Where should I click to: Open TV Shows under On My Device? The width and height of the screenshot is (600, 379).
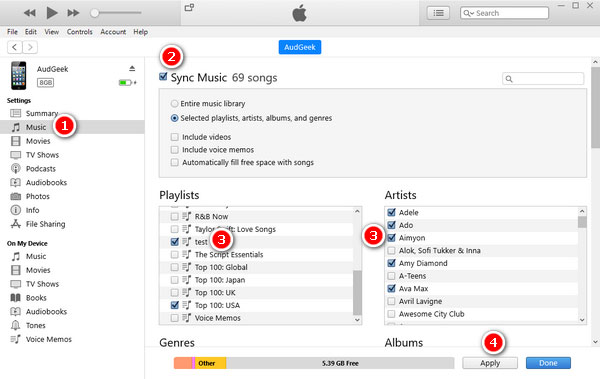coord(42,284)
